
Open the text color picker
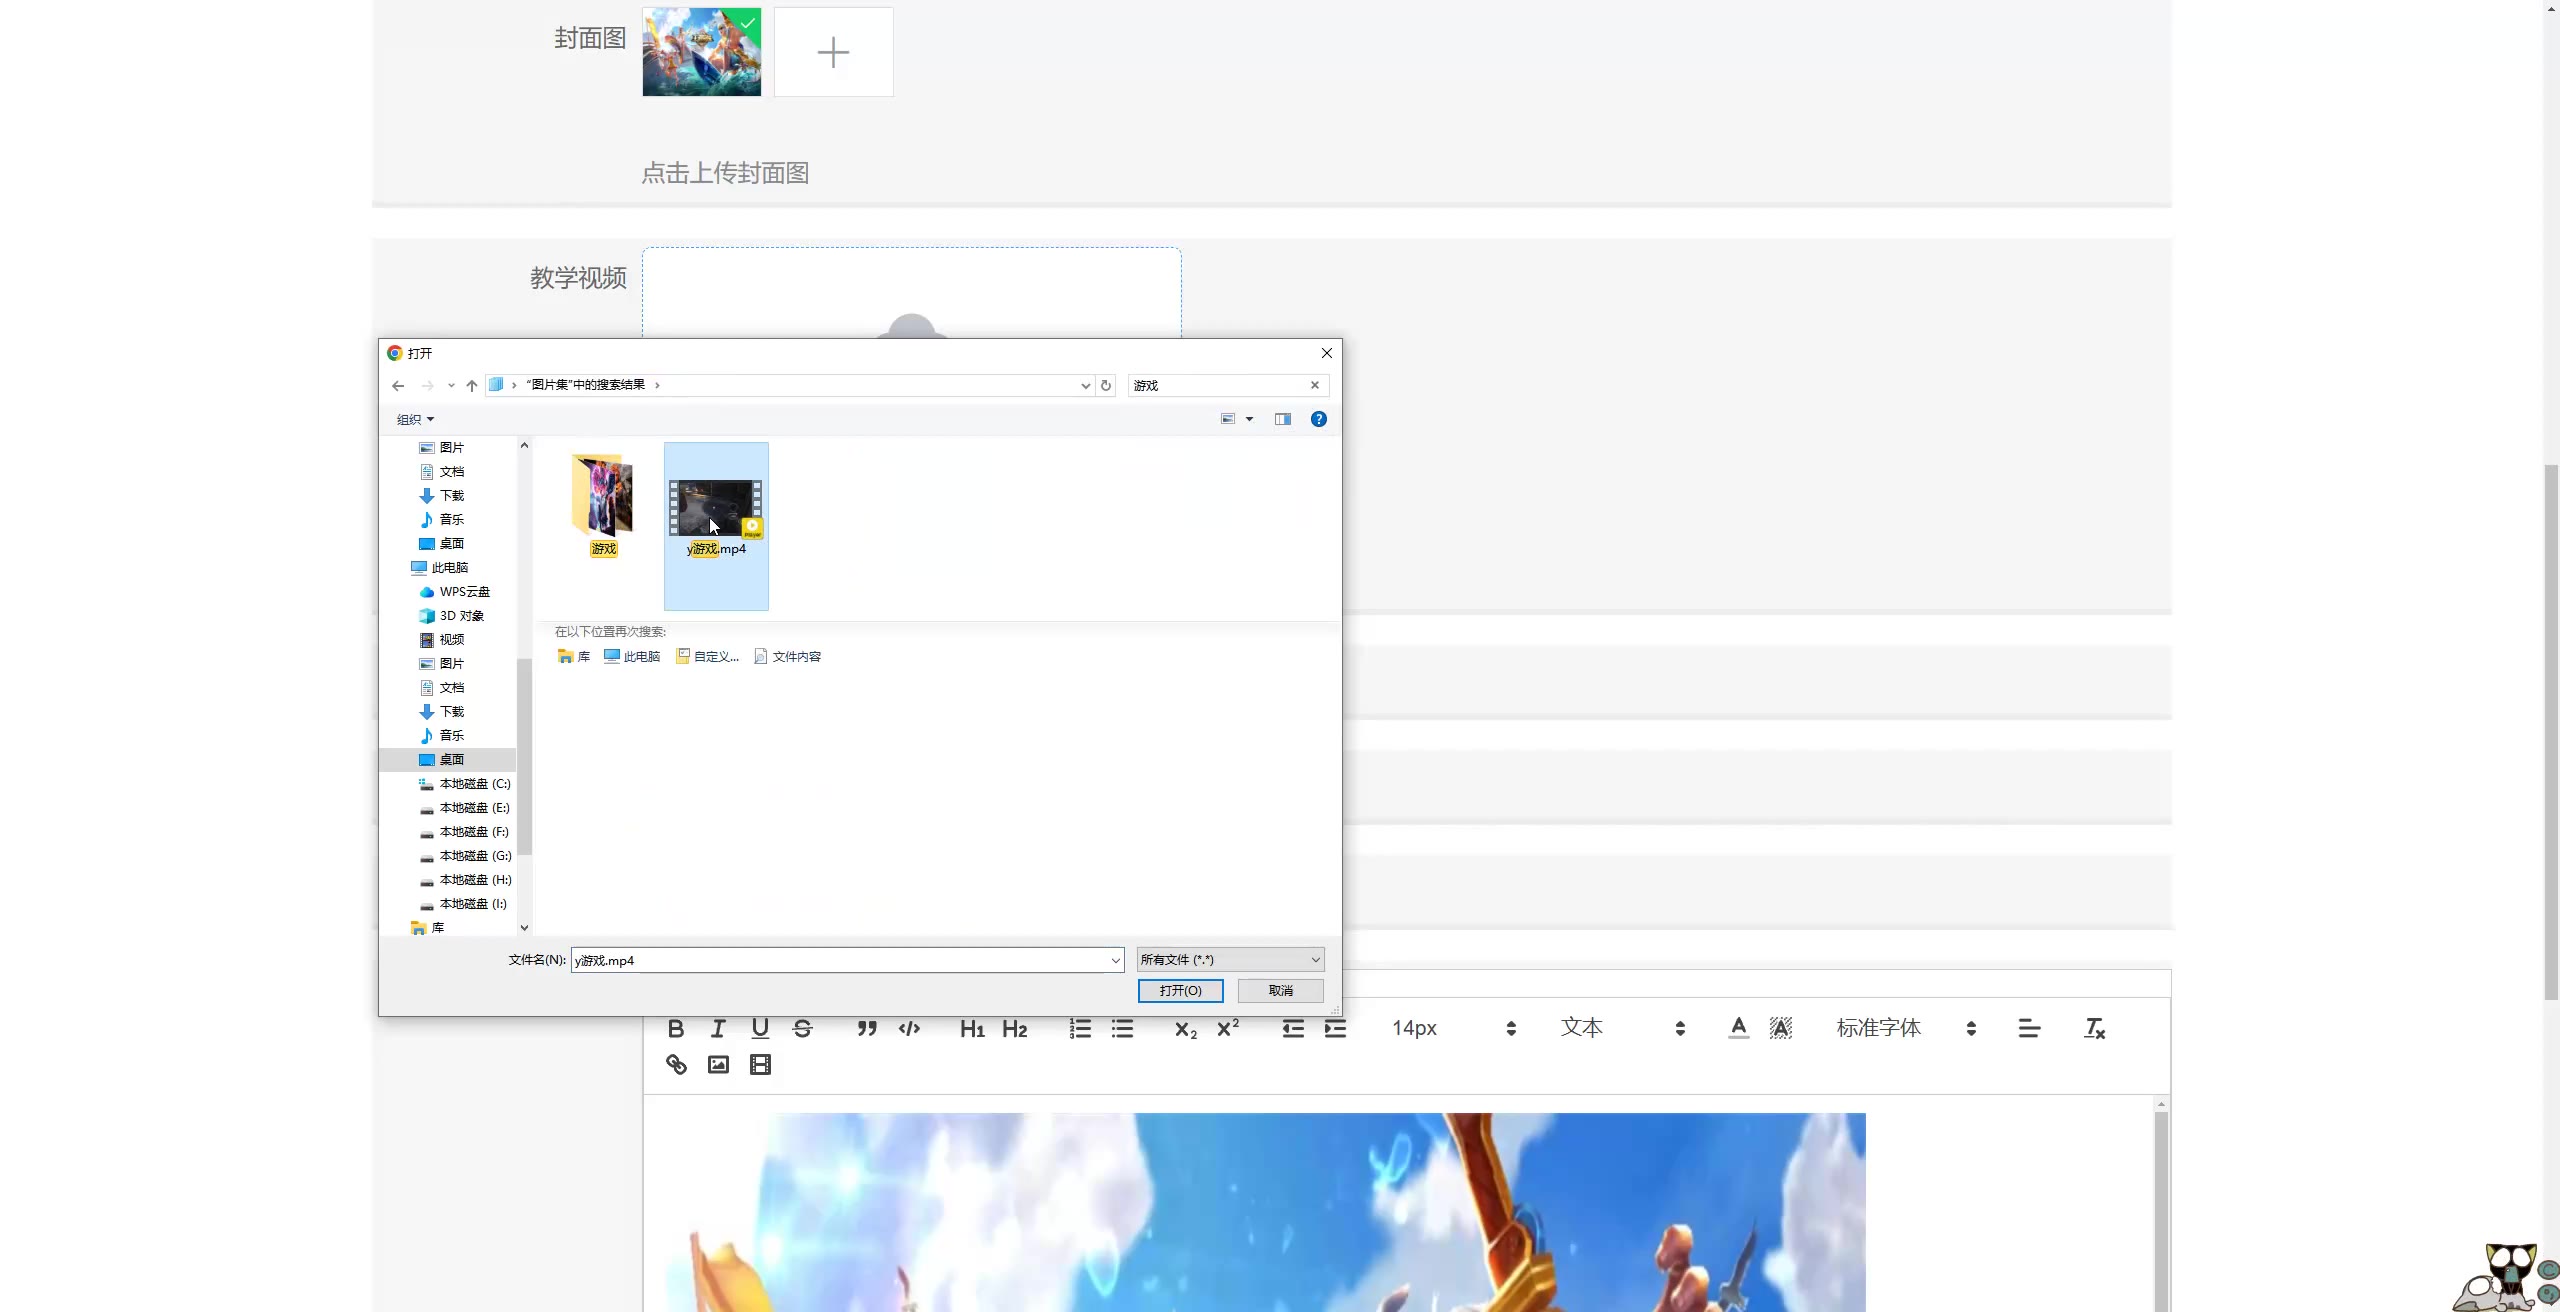click(1739, 1028)
